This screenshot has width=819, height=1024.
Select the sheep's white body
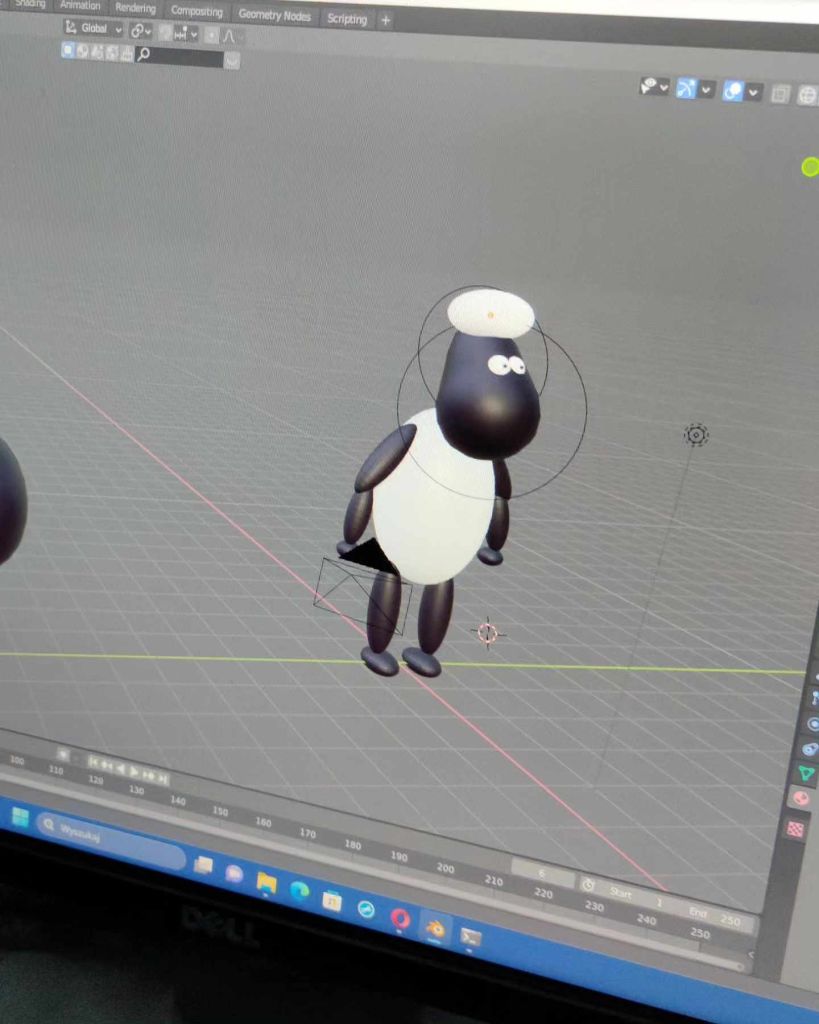[x=434, y=500]
